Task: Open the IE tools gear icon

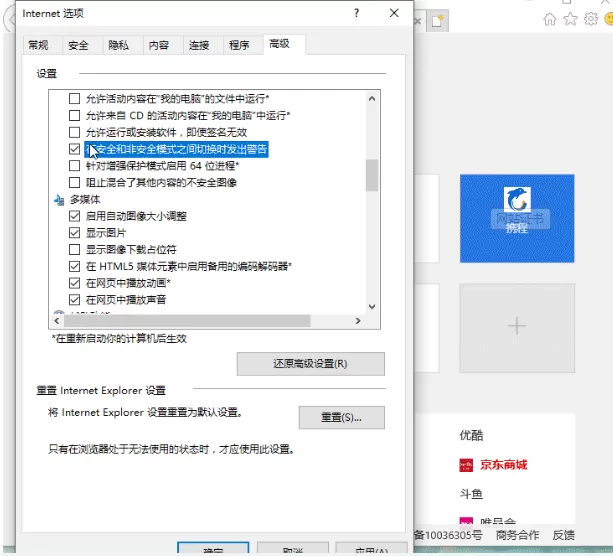Action: pyautogui.click(x=591, y=19)
